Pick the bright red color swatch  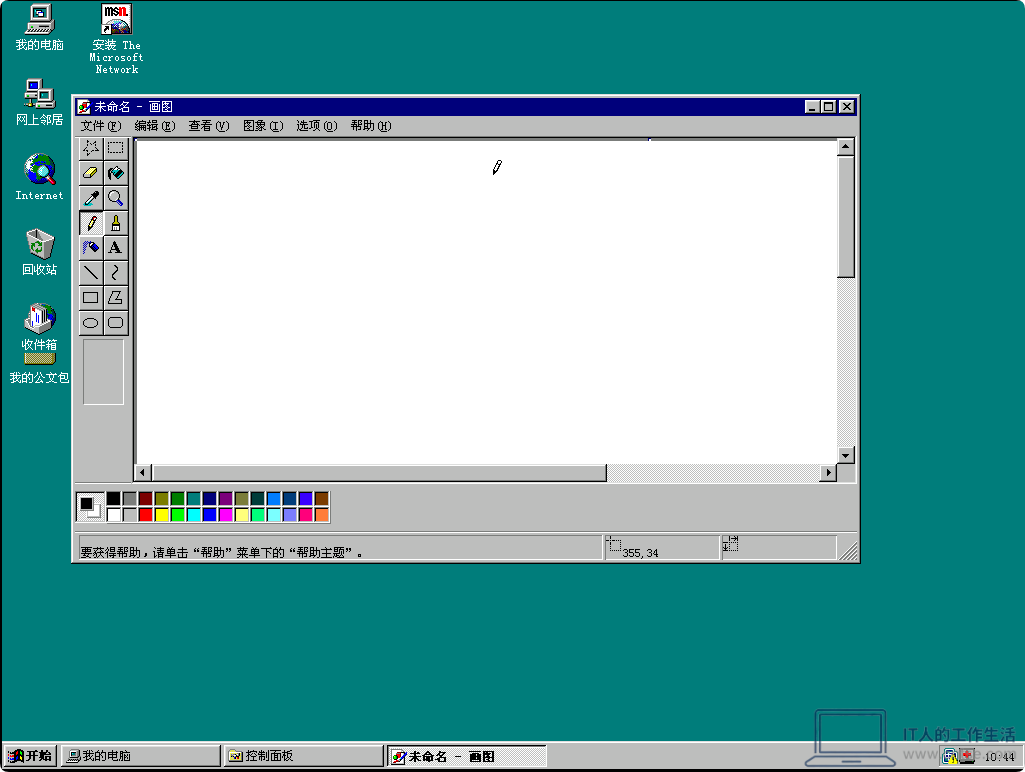coord(146,514)
